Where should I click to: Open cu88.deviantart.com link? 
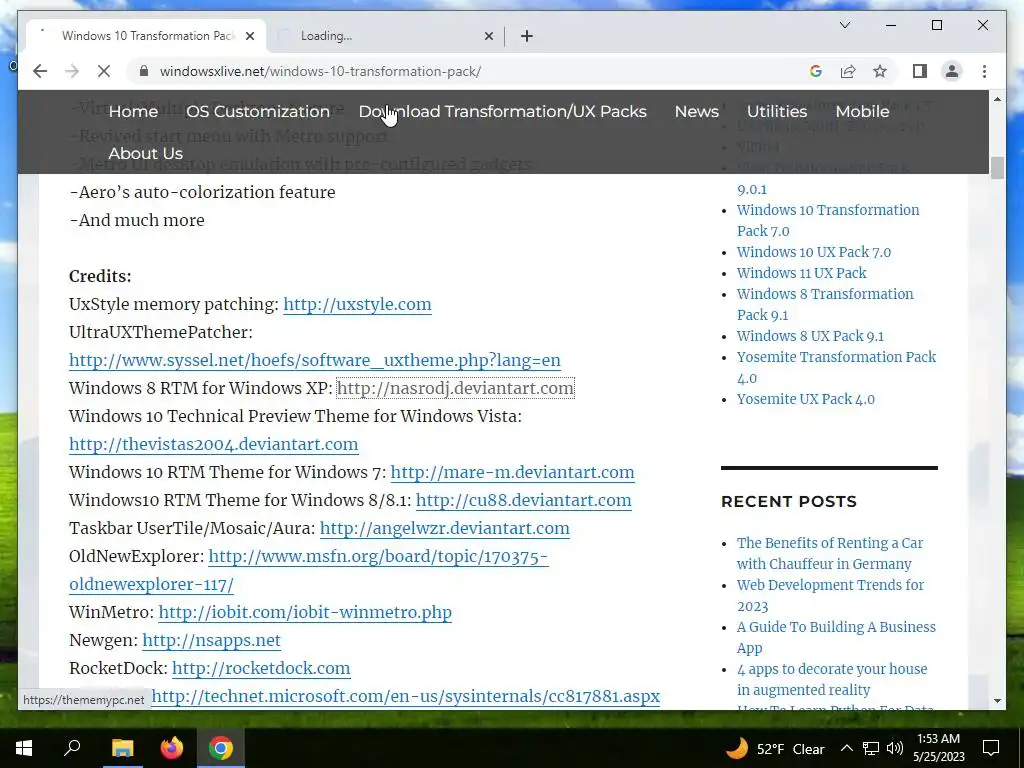(x=523, y=500)
